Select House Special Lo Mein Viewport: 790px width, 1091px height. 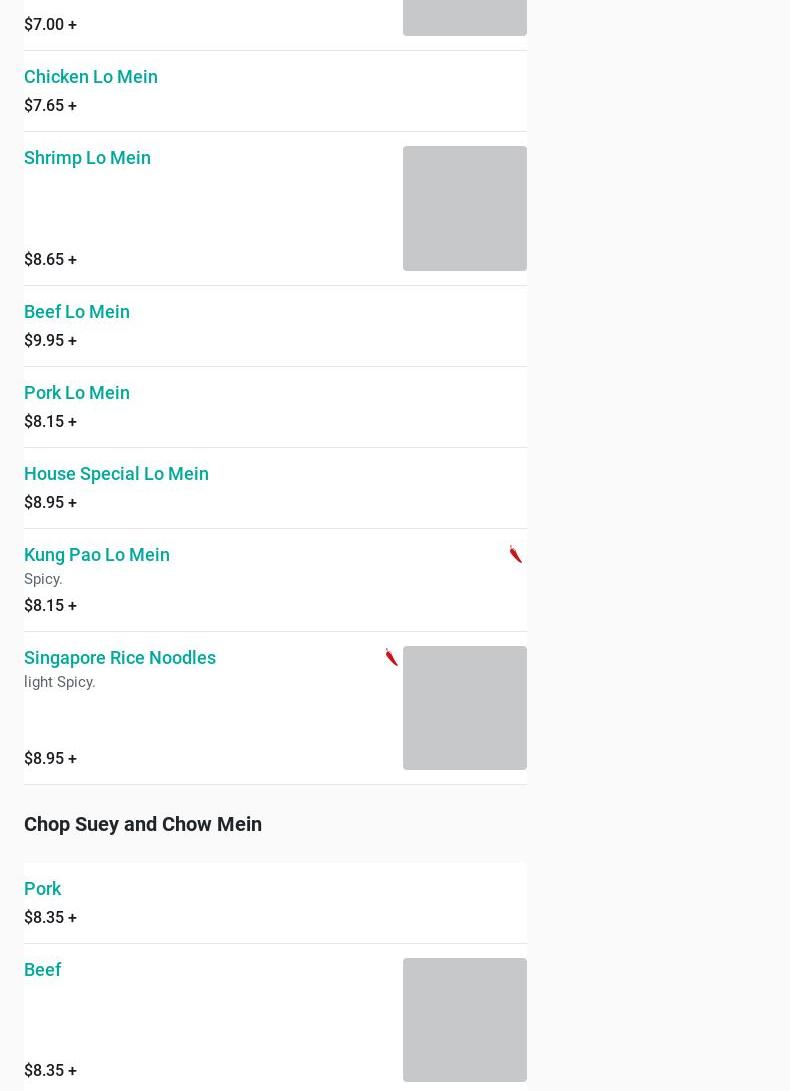pos(116,473)
